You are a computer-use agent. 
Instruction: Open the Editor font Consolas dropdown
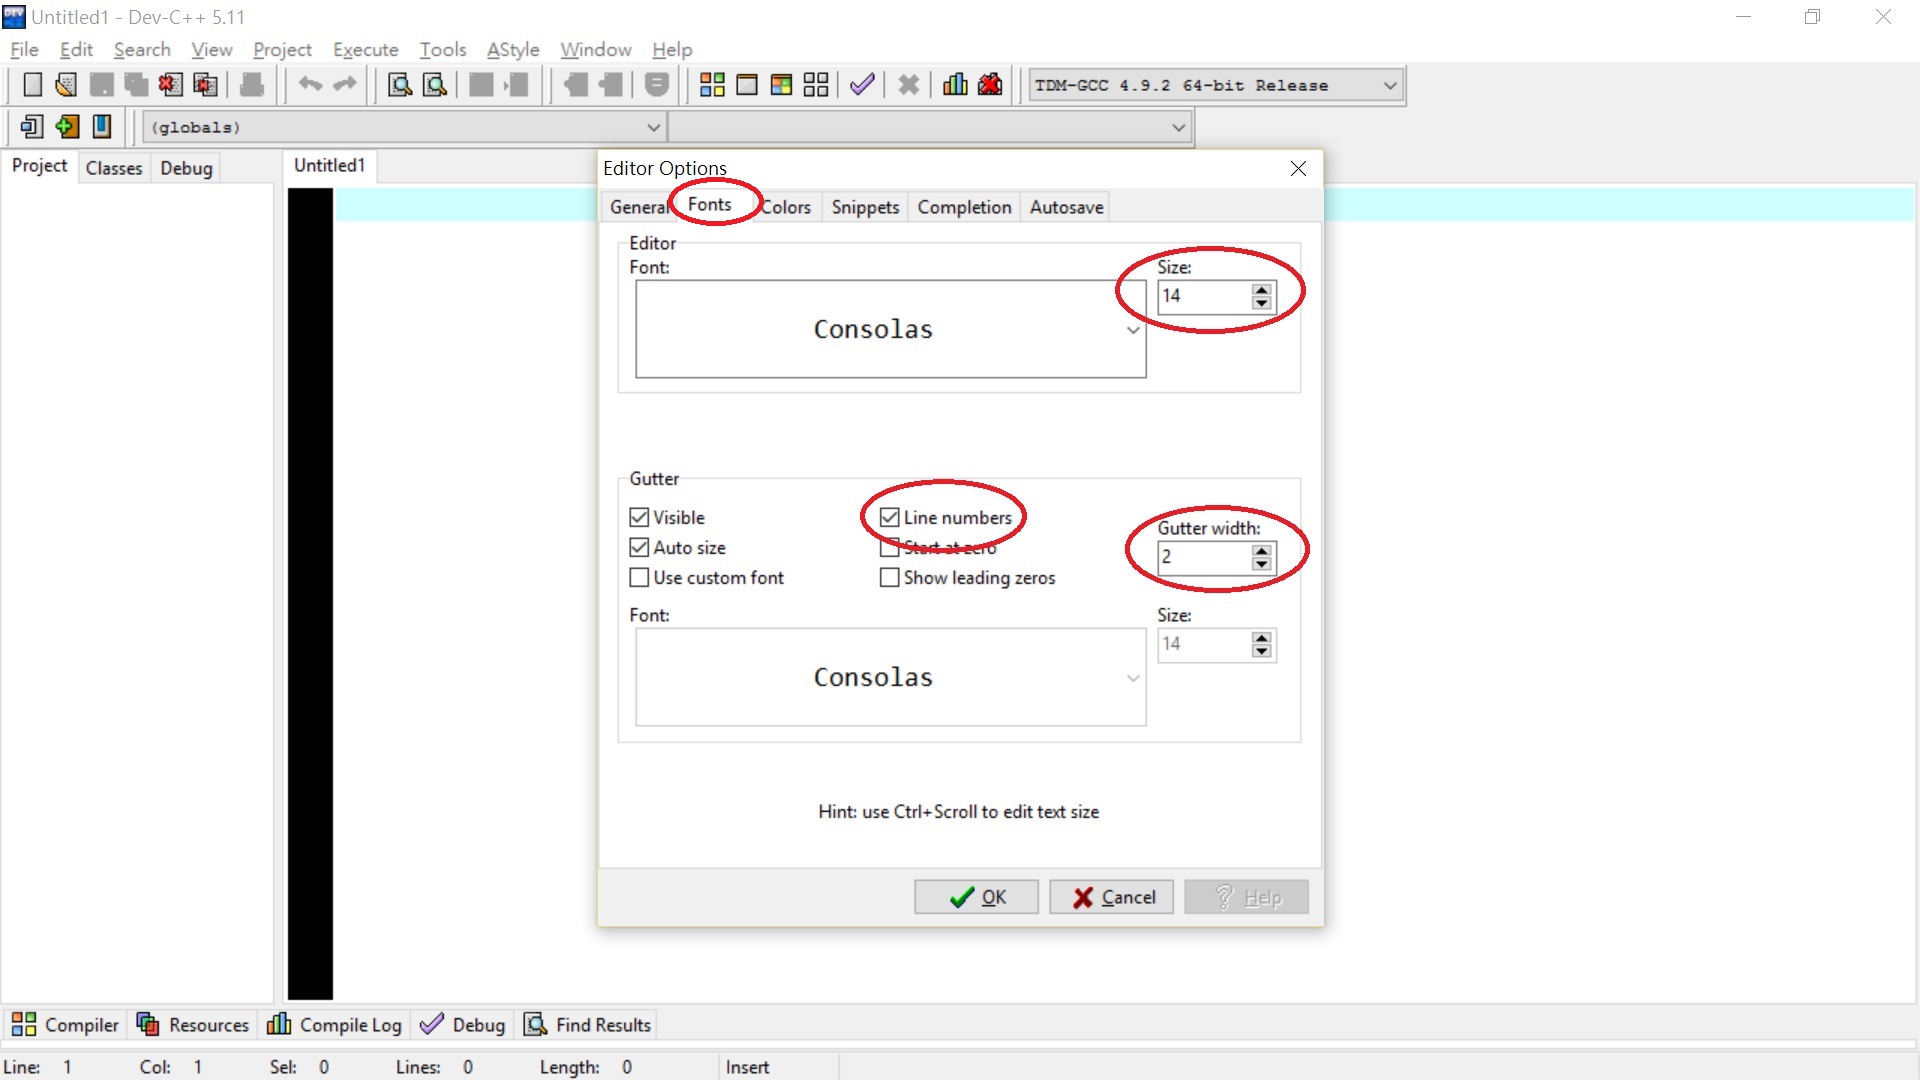[x=1132, y=330]
